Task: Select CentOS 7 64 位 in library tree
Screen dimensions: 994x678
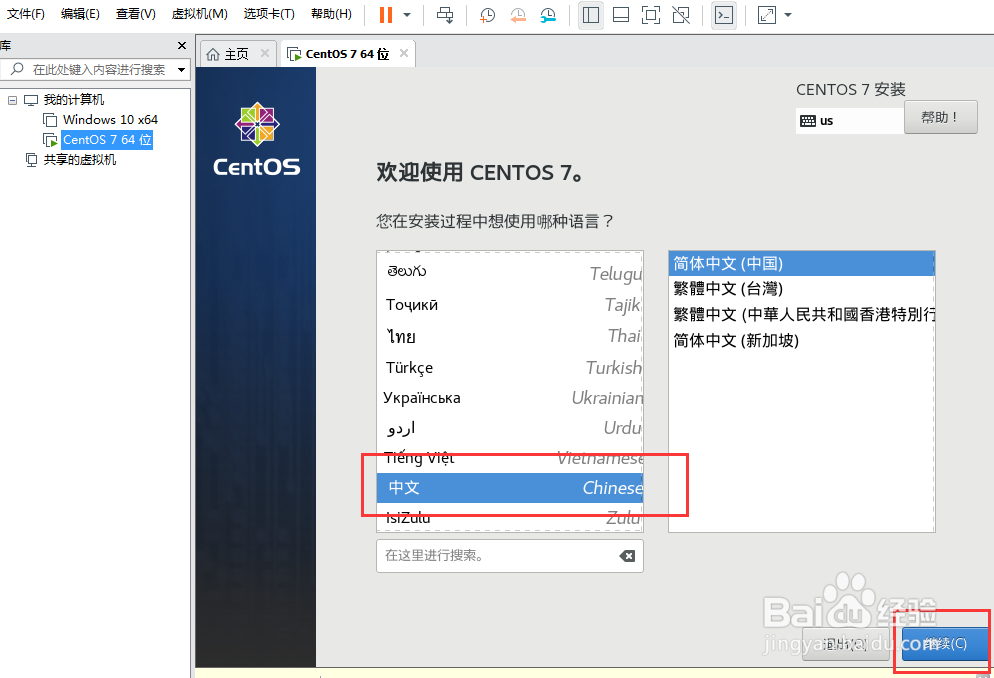Action: pos(106,139)
